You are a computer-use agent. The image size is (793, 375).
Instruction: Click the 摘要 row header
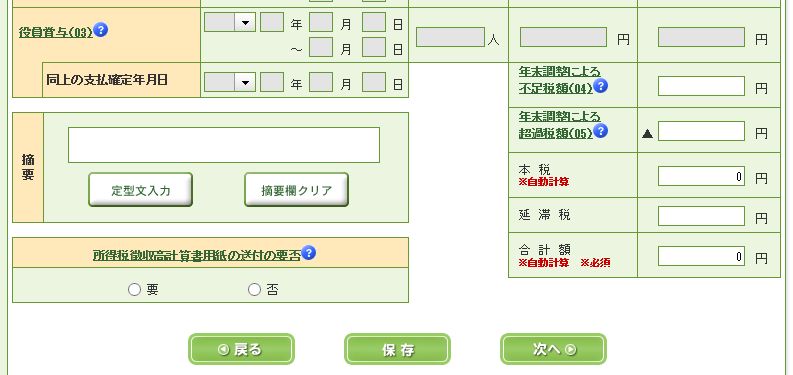pos(28,168)
